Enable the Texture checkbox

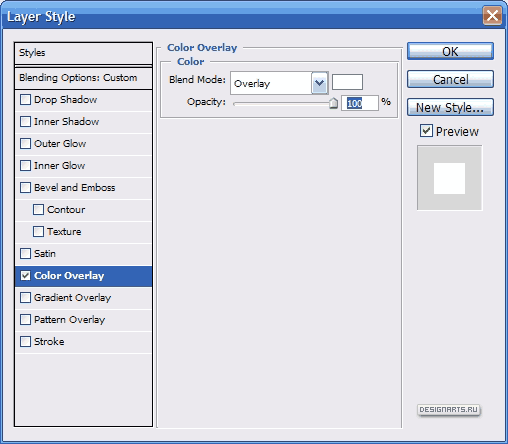click(x=38, y=231)
